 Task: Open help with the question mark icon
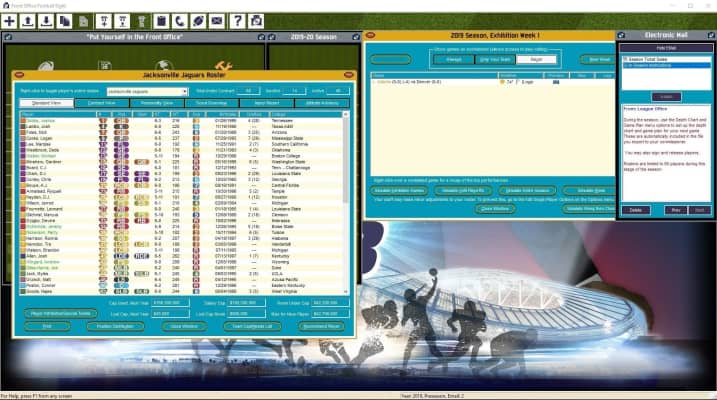point(238,20)
